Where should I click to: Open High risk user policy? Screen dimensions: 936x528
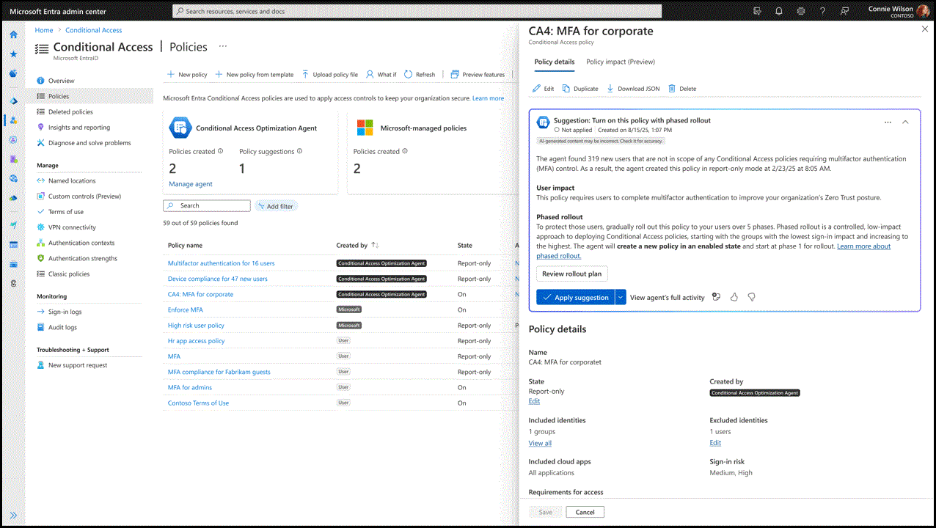(x=196, y=325)
